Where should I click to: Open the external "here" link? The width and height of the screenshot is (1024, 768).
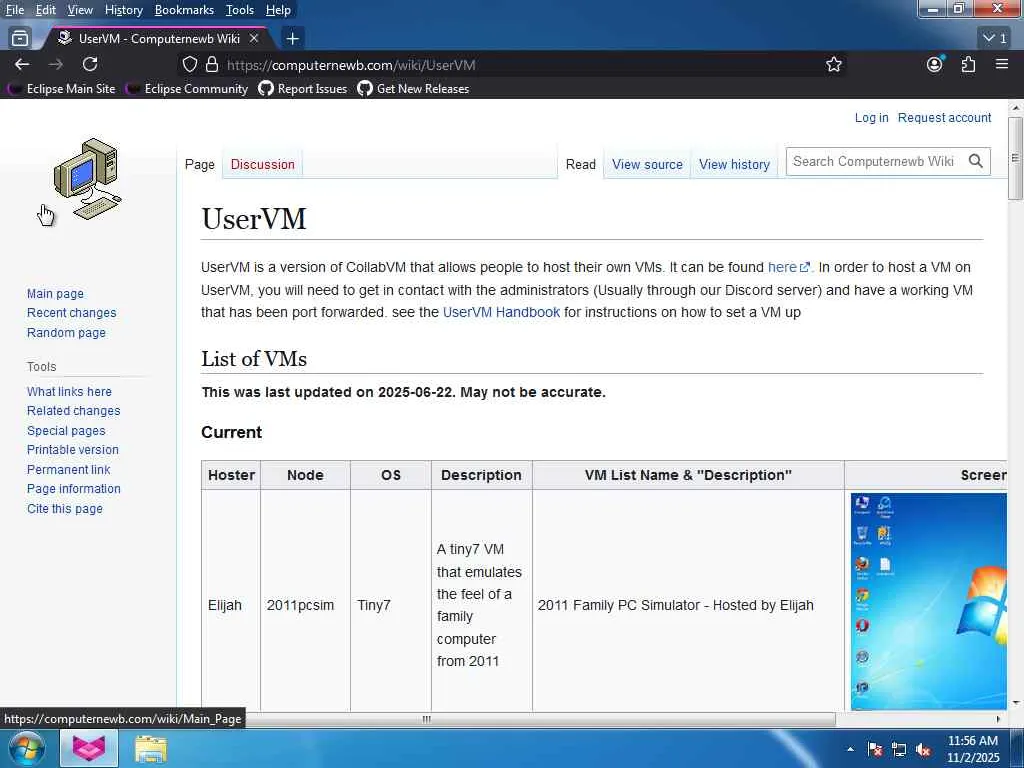(x=788, y=267)
